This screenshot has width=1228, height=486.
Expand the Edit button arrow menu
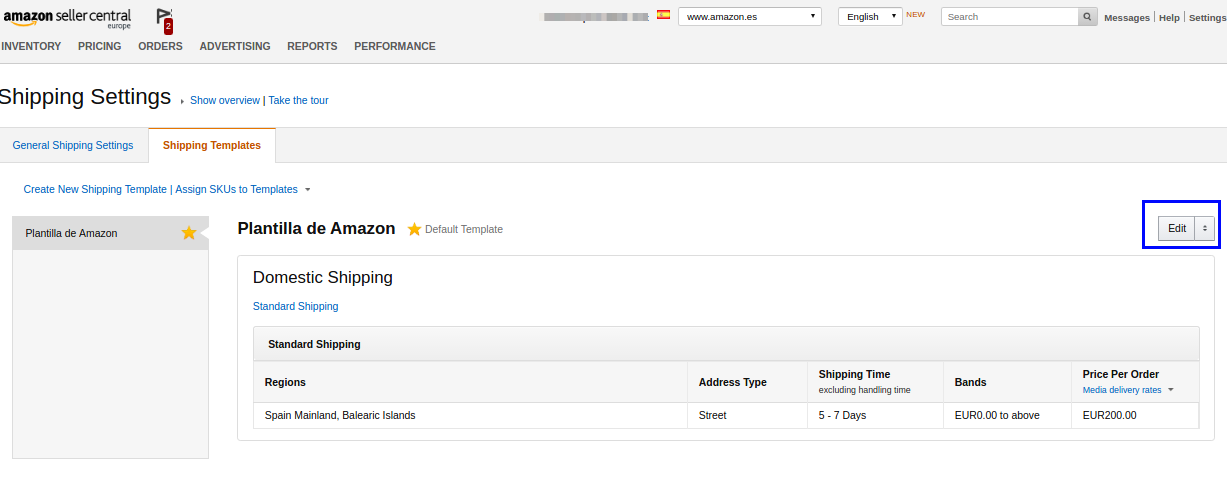pyautogui.click(x=1205, y=228)
